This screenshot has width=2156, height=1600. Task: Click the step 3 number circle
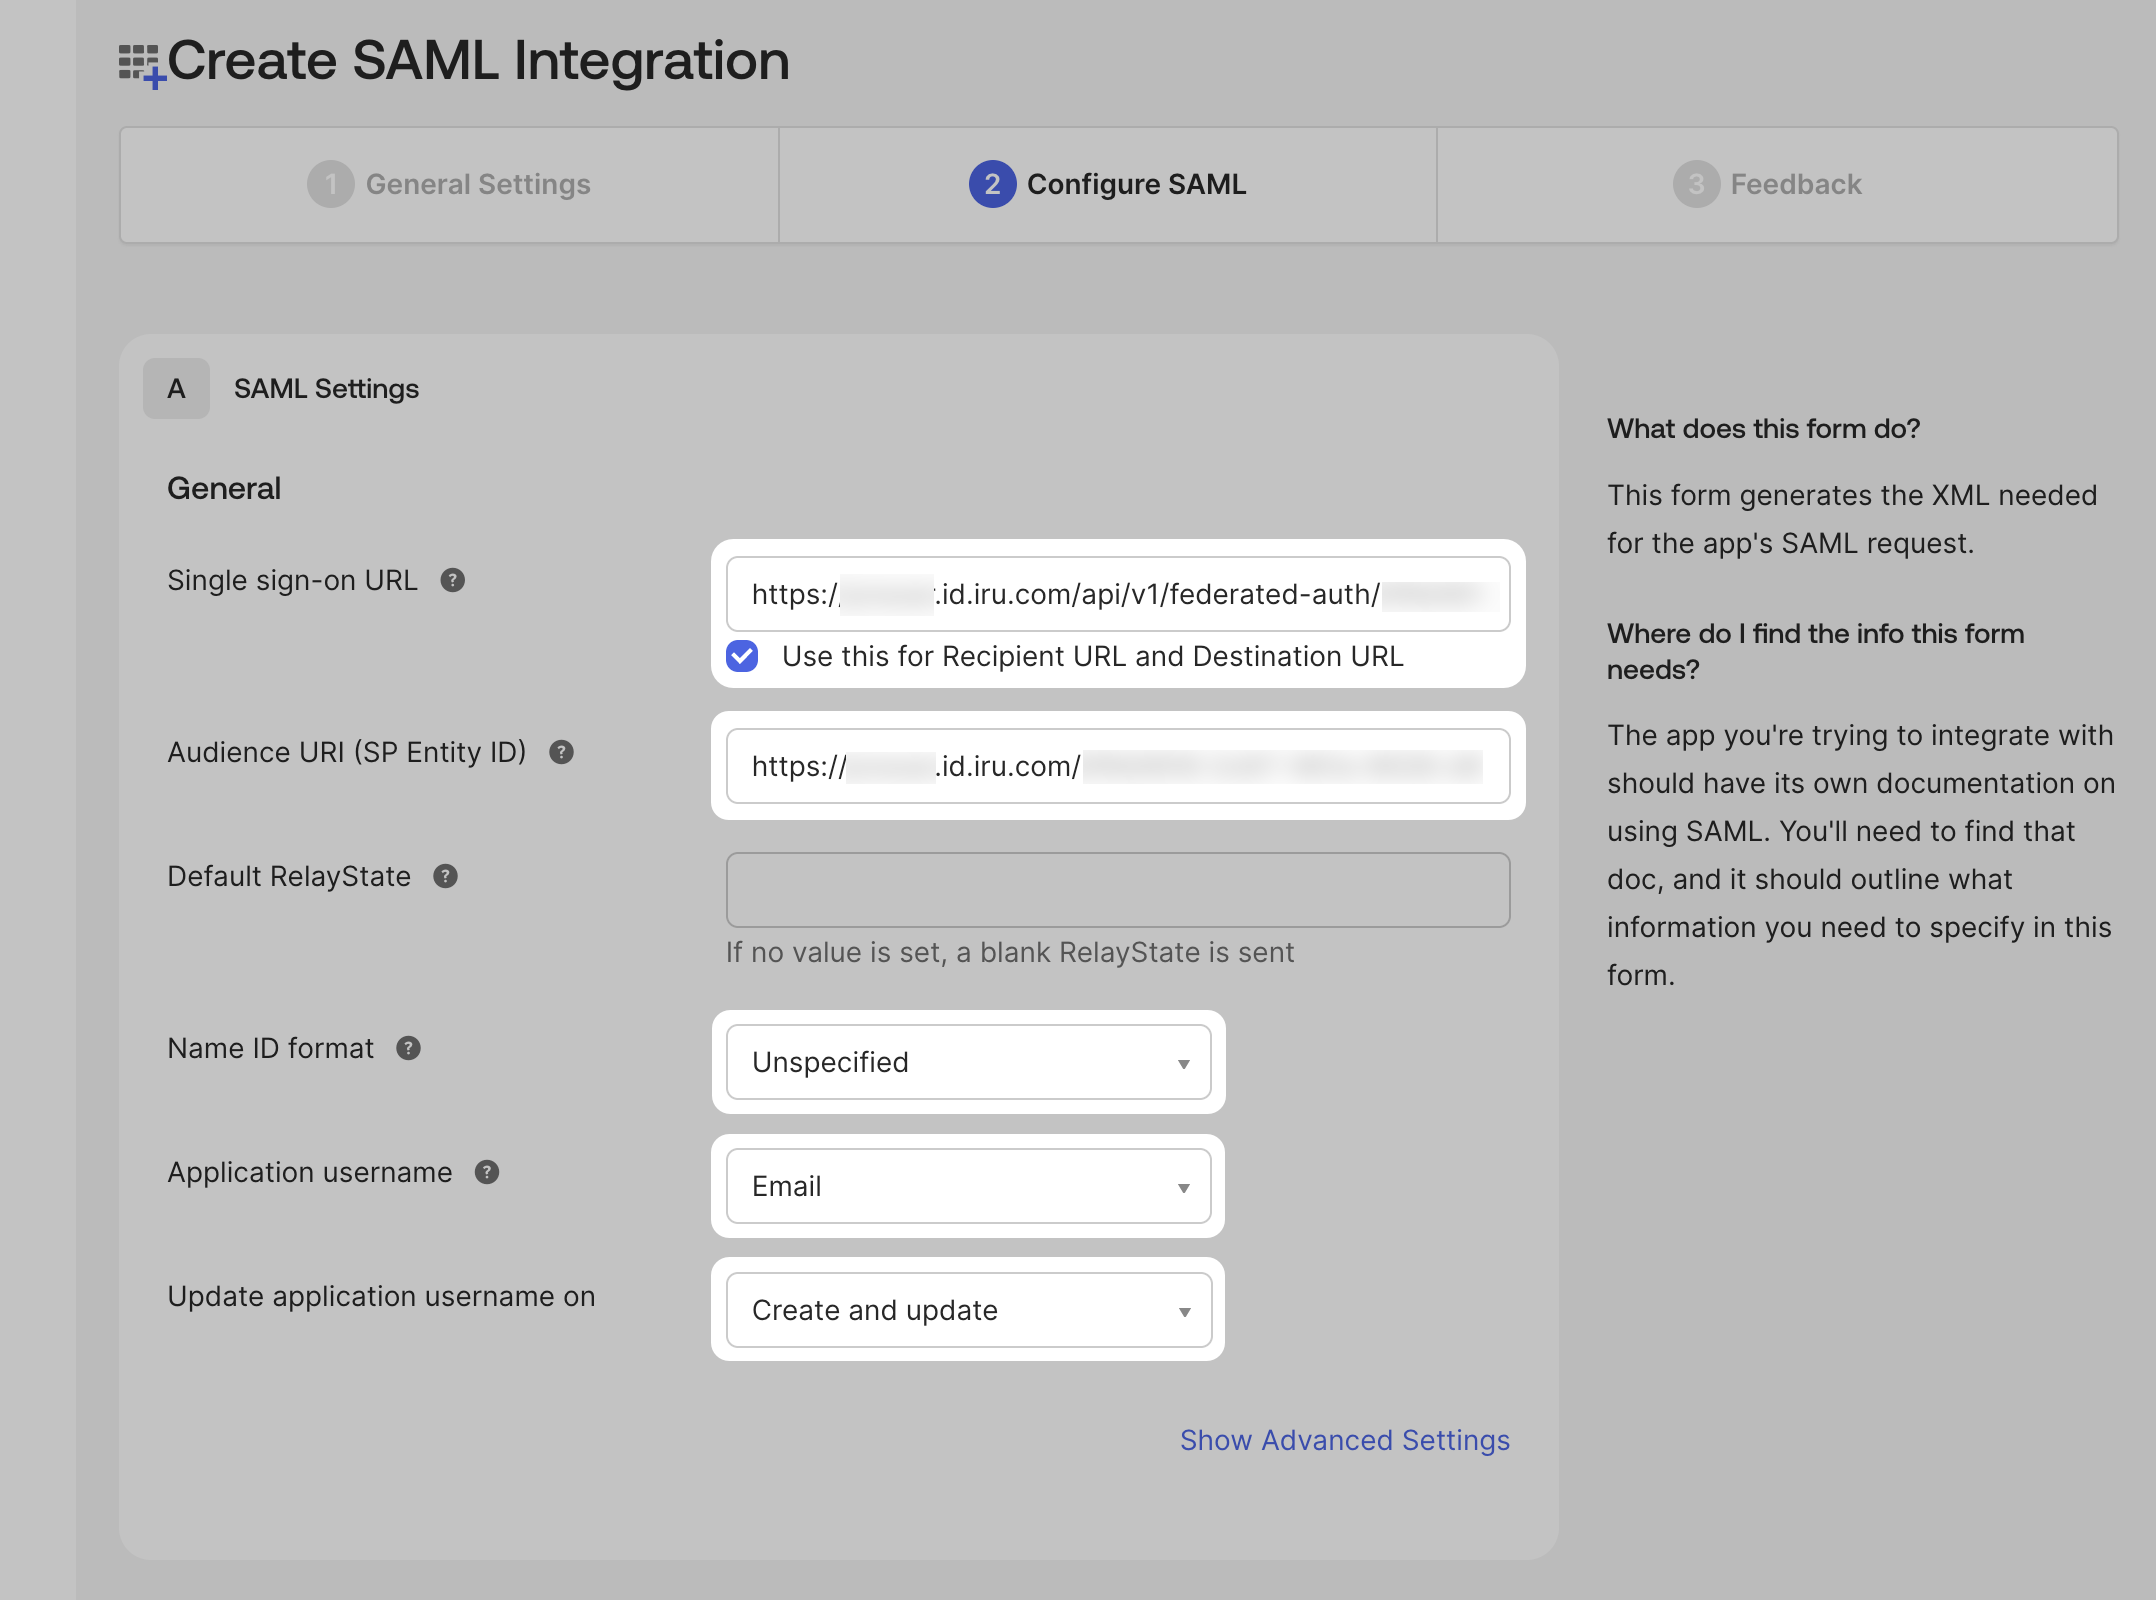pyautogui.click(x=1696, y=184)
